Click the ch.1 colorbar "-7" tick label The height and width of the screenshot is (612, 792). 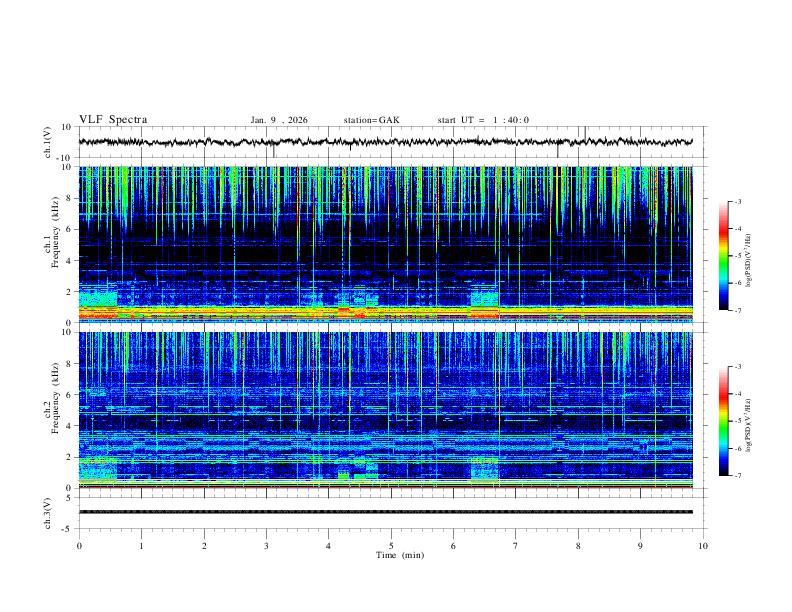[x=737, y=310]
